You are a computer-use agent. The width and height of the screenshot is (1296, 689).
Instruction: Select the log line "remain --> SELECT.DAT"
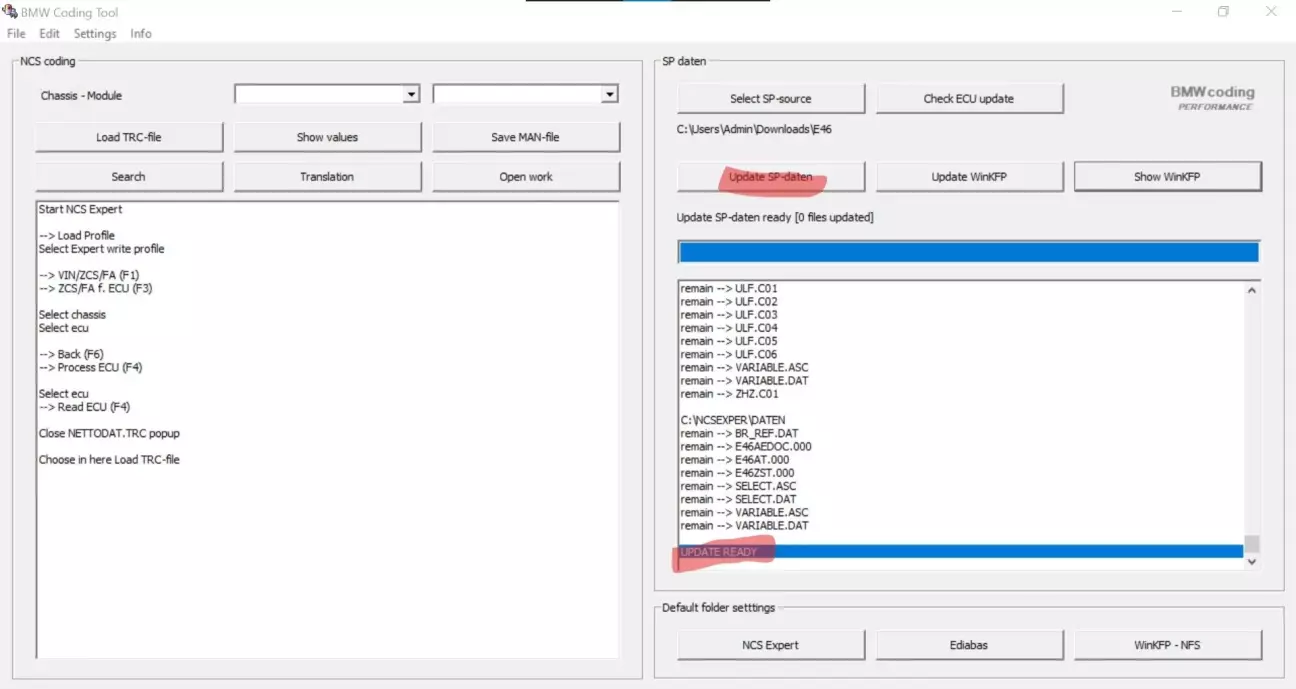(x=738, y=499)
